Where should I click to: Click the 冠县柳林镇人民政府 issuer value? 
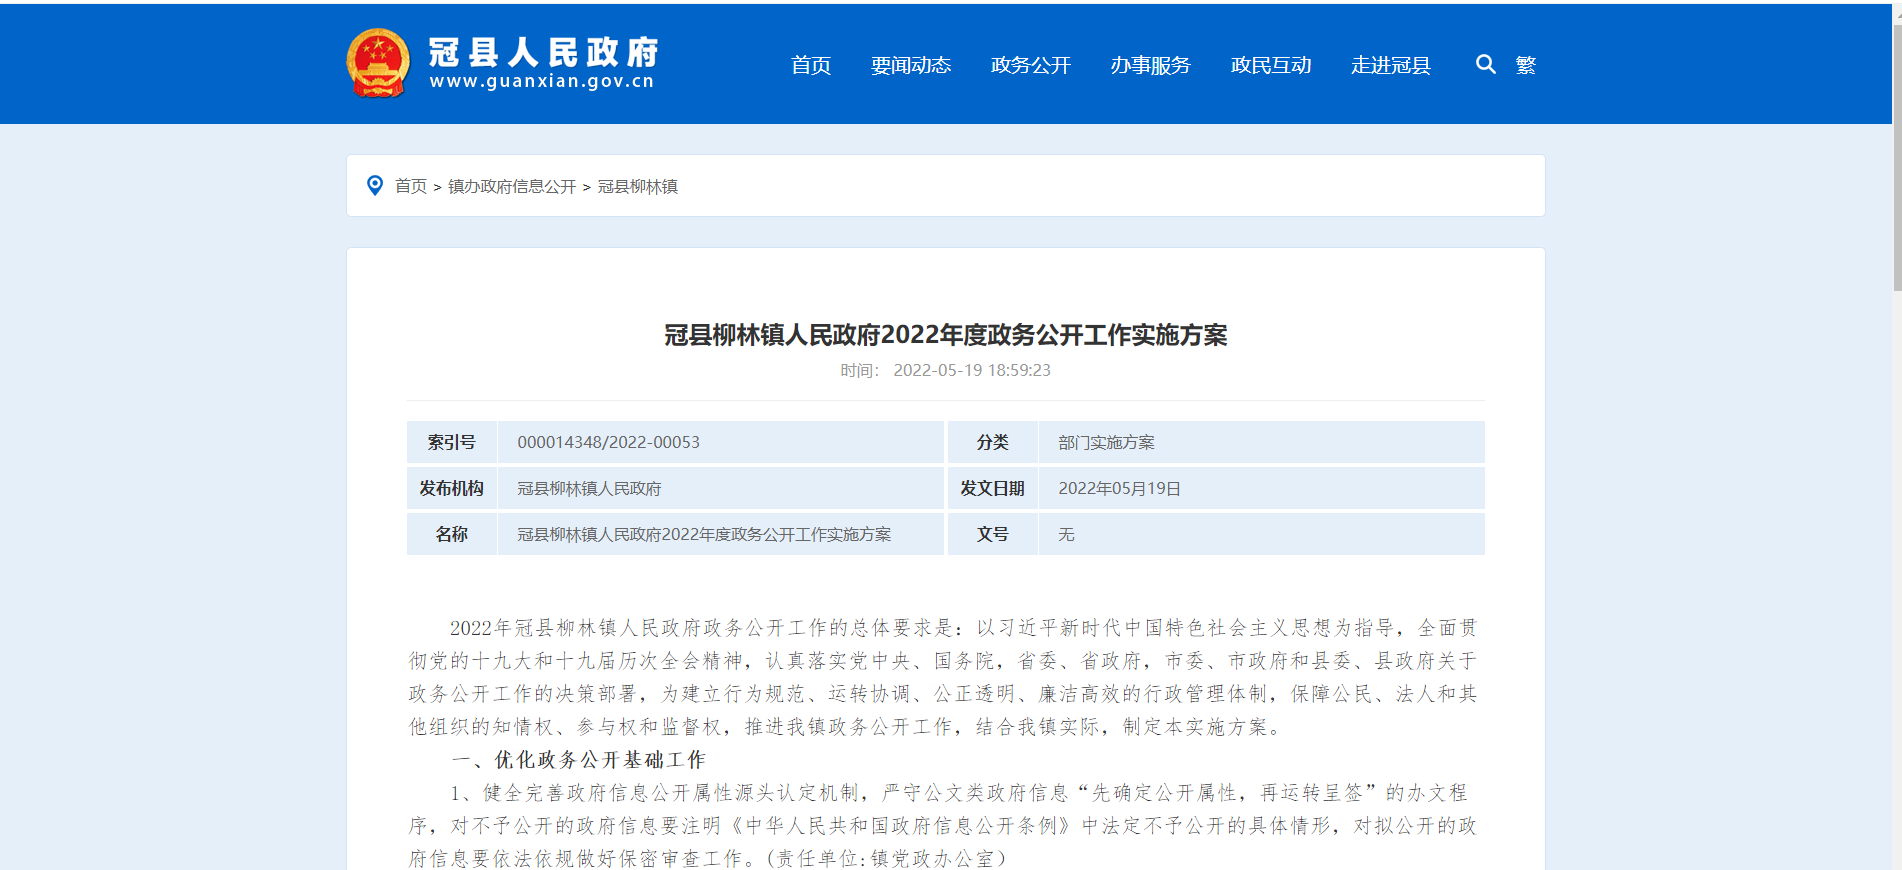point(589,488)
